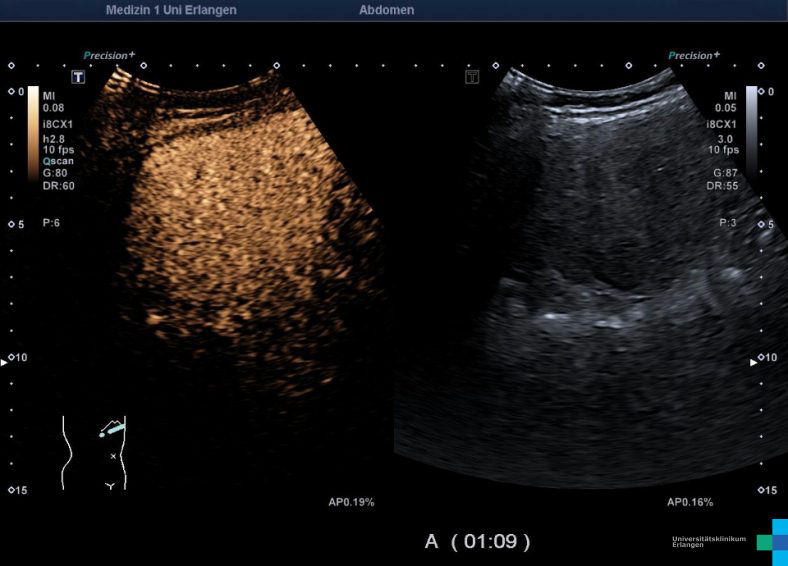
Task: Toggle the Qscan indicator
Action: coord(58,161)
